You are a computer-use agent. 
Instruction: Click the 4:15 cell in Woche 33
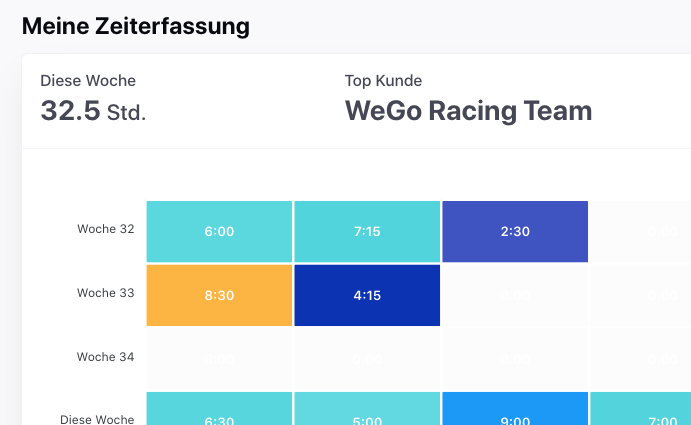[367, 295]
